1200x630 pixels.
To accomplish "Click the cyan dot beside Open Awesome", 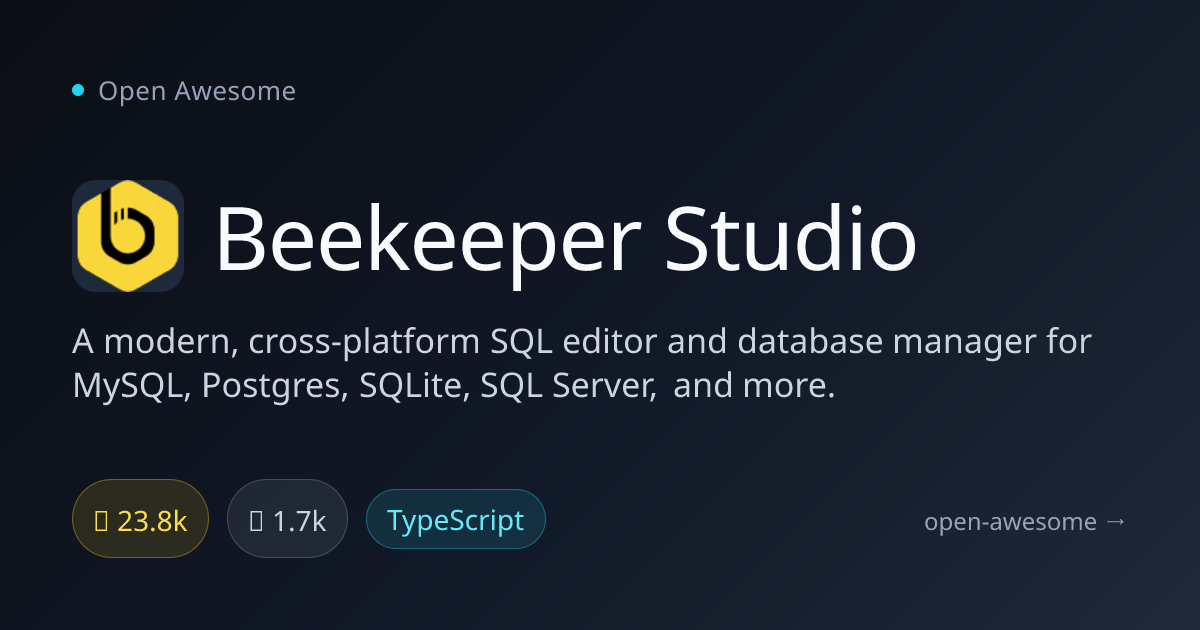I will 78,91.
